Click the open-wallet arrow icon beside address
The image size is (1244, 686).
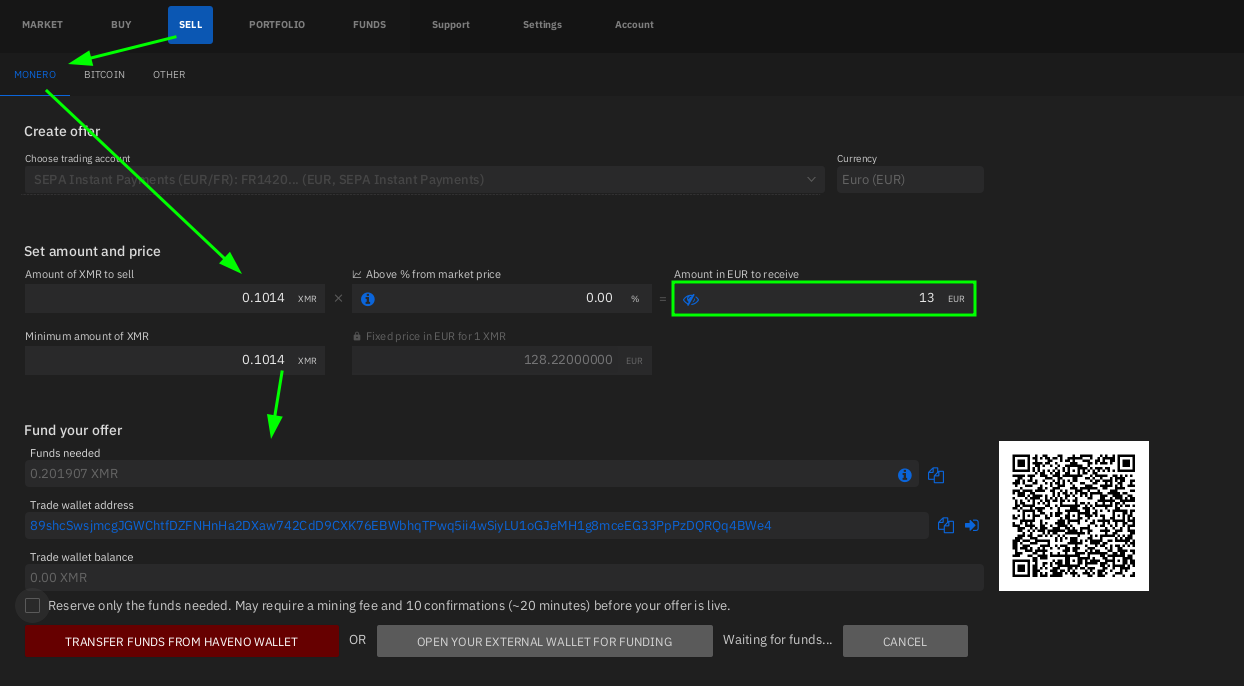click(x=971, y=525)
